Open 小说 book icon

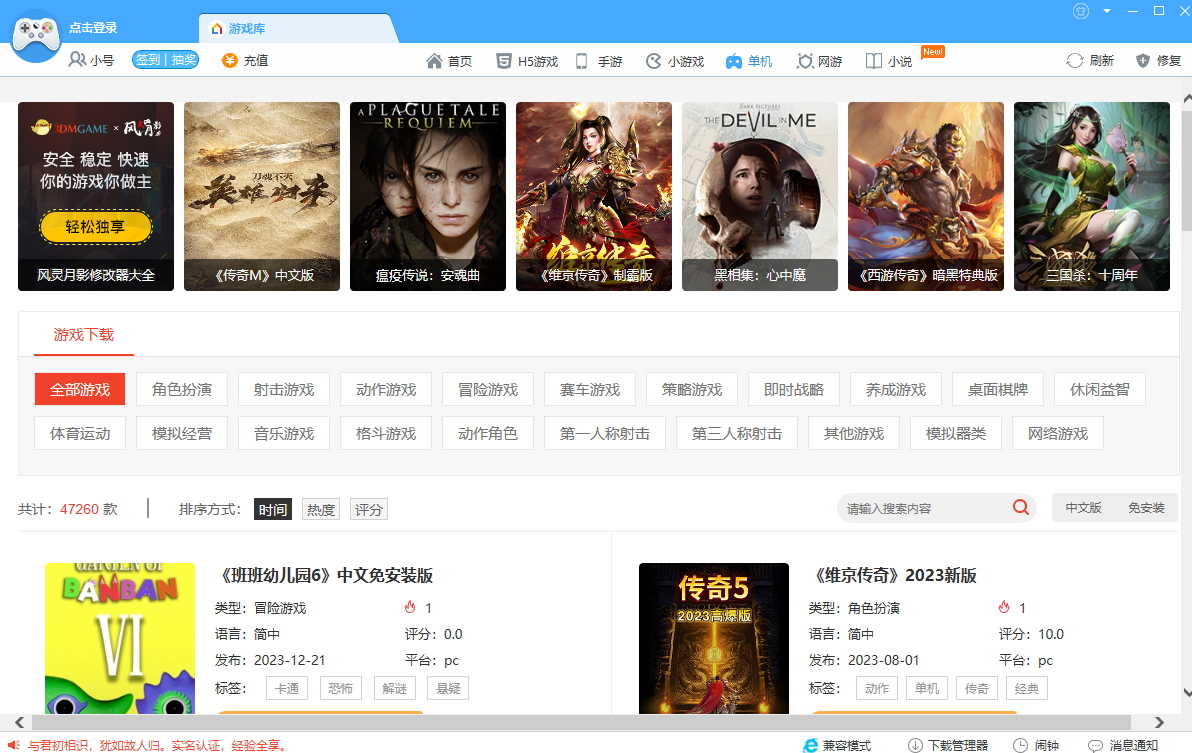pos(873,61)
